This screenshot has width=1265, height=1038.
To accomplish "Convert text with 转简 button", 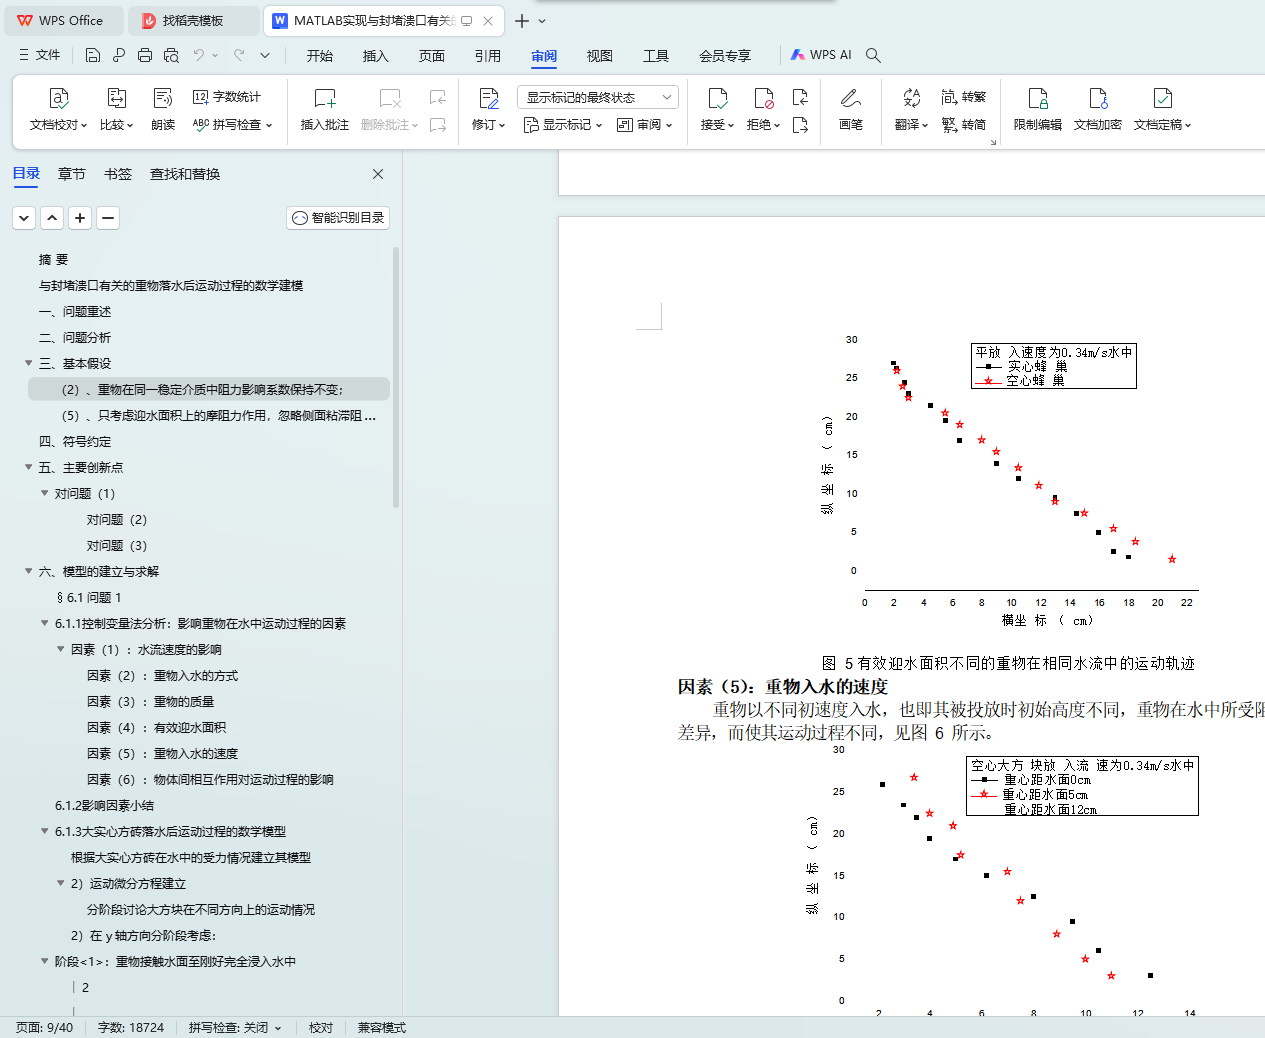I will tap(964, 125).
